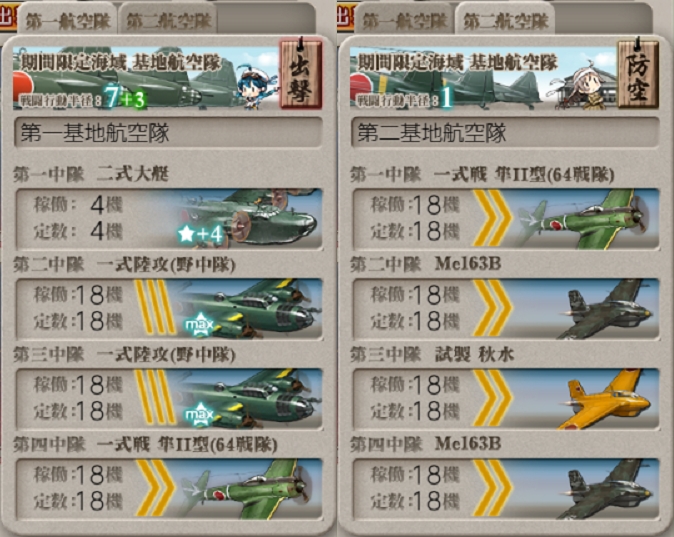674x537 pixels.
Task: Open 第一航空隊 tab in right panel
Action: [x=404, y=20]
